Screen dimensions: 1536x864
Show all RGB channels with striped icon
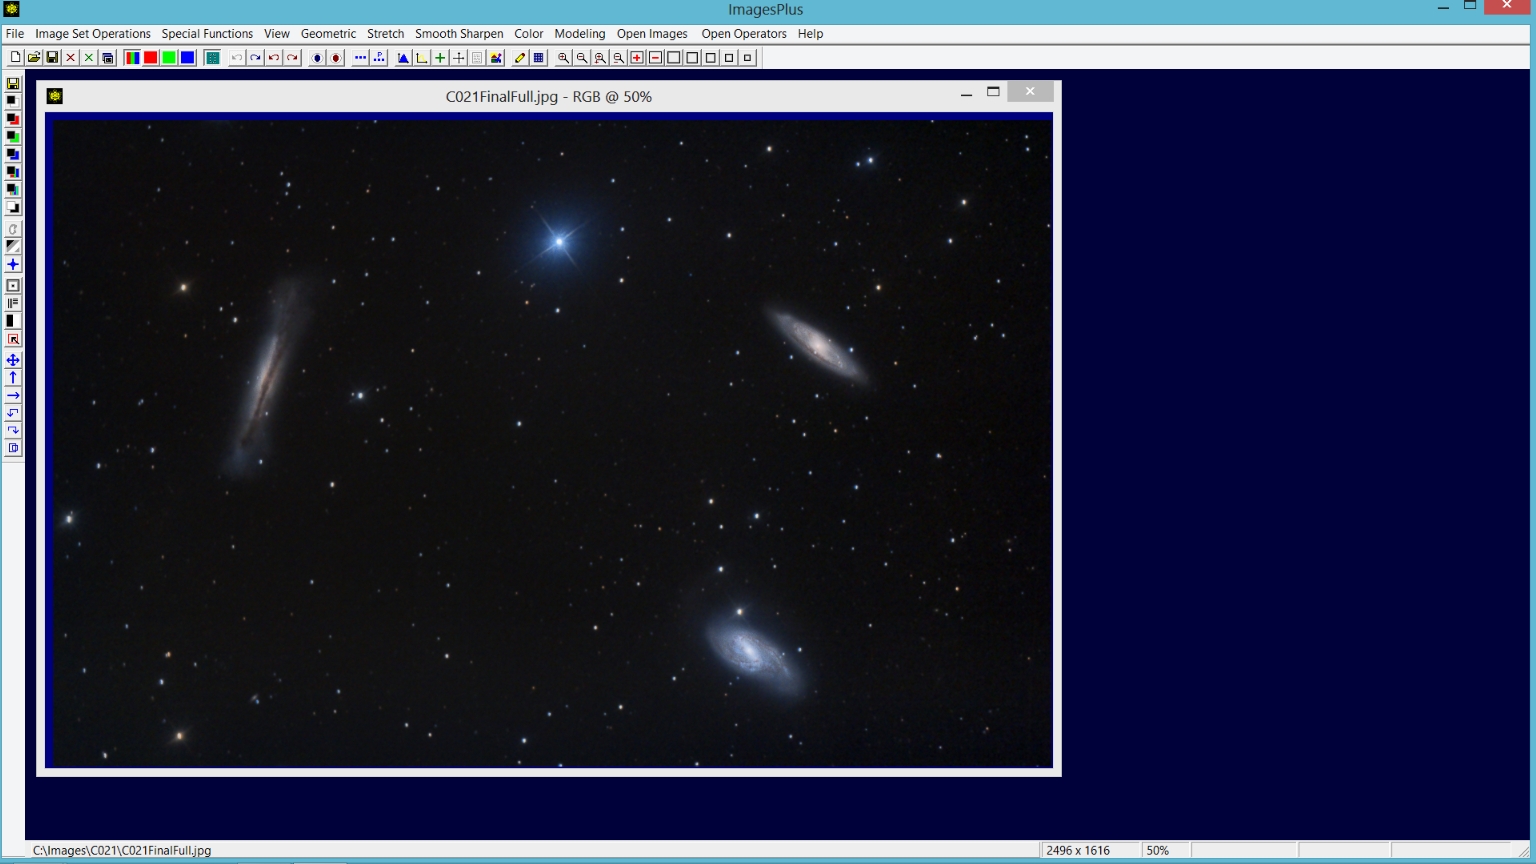132,58
